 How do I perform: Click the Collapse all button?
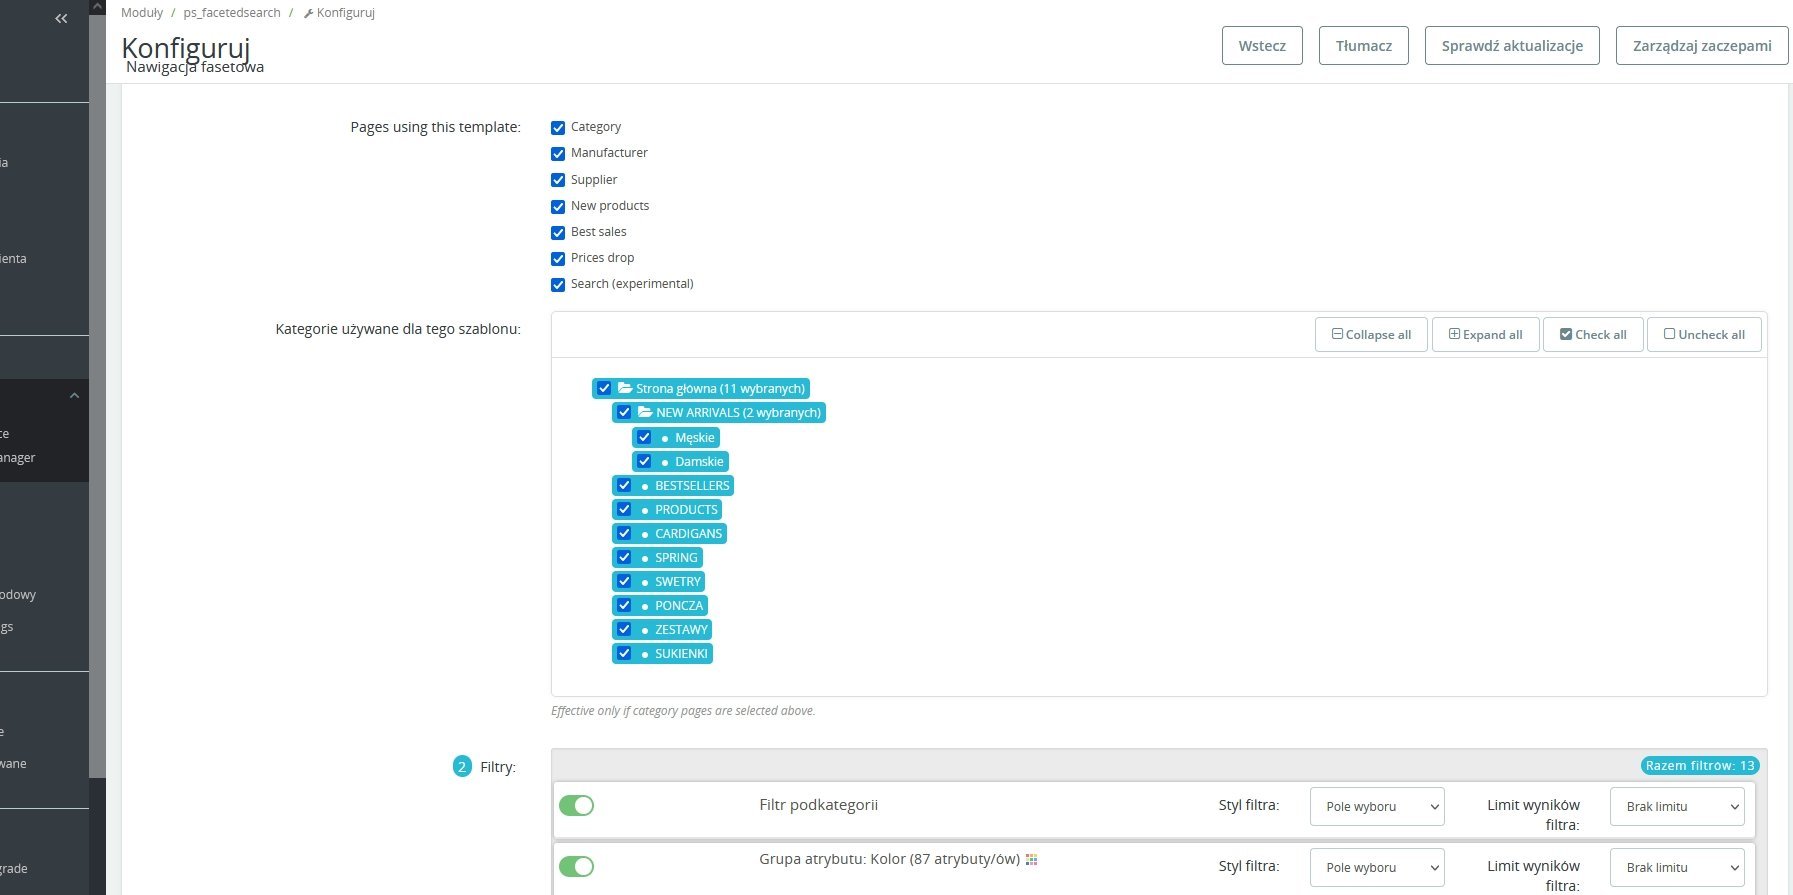pyautogui.click(x=1371, y=335)
